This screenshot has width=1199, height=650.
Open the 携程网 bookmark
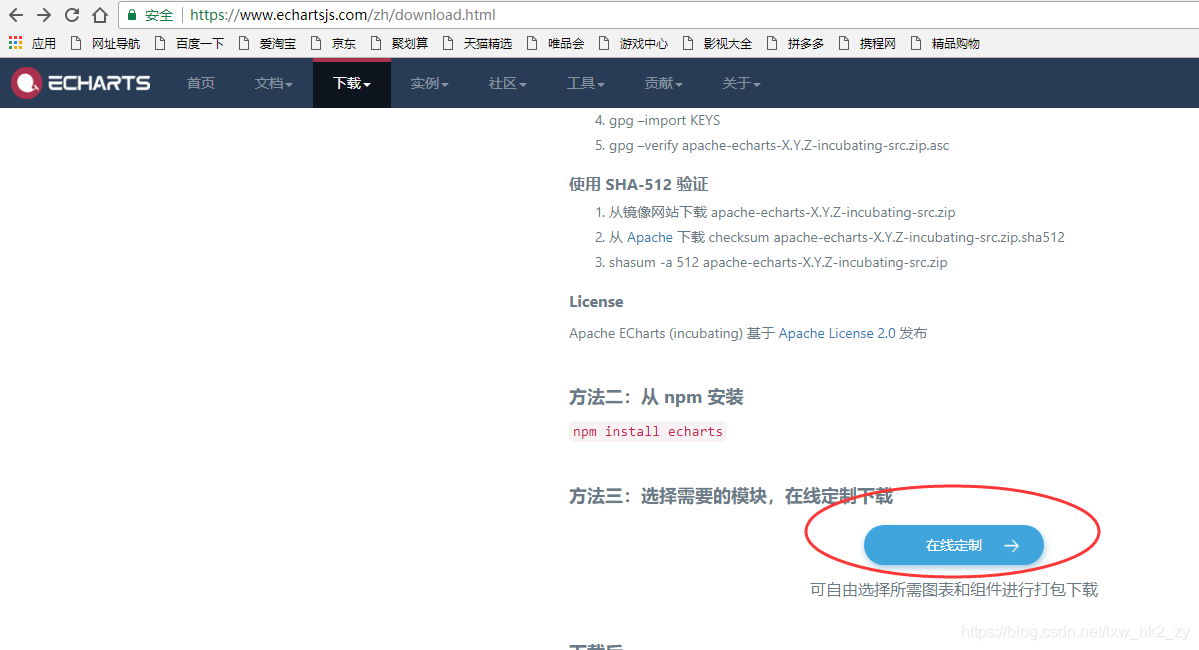868,44
